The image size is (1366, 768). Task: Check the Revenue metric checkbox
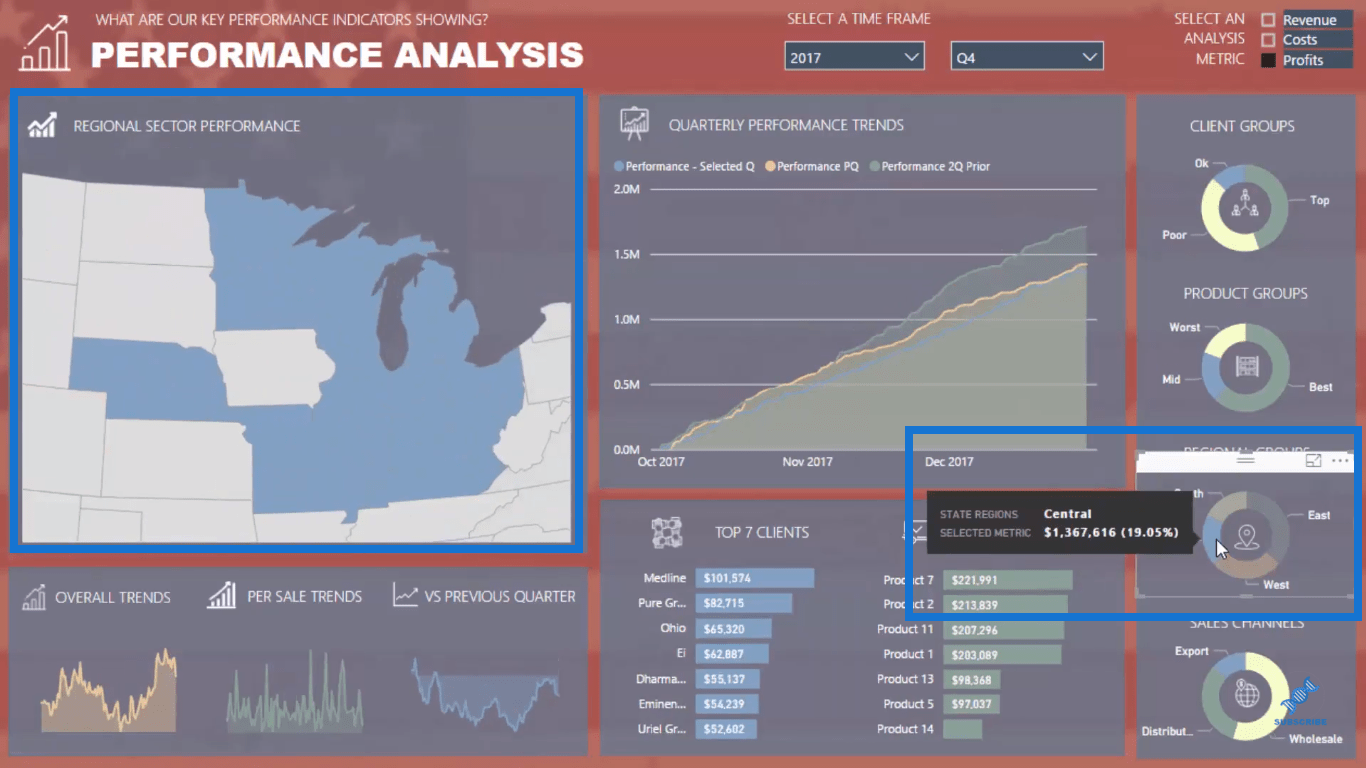(x=1268, y=20)
